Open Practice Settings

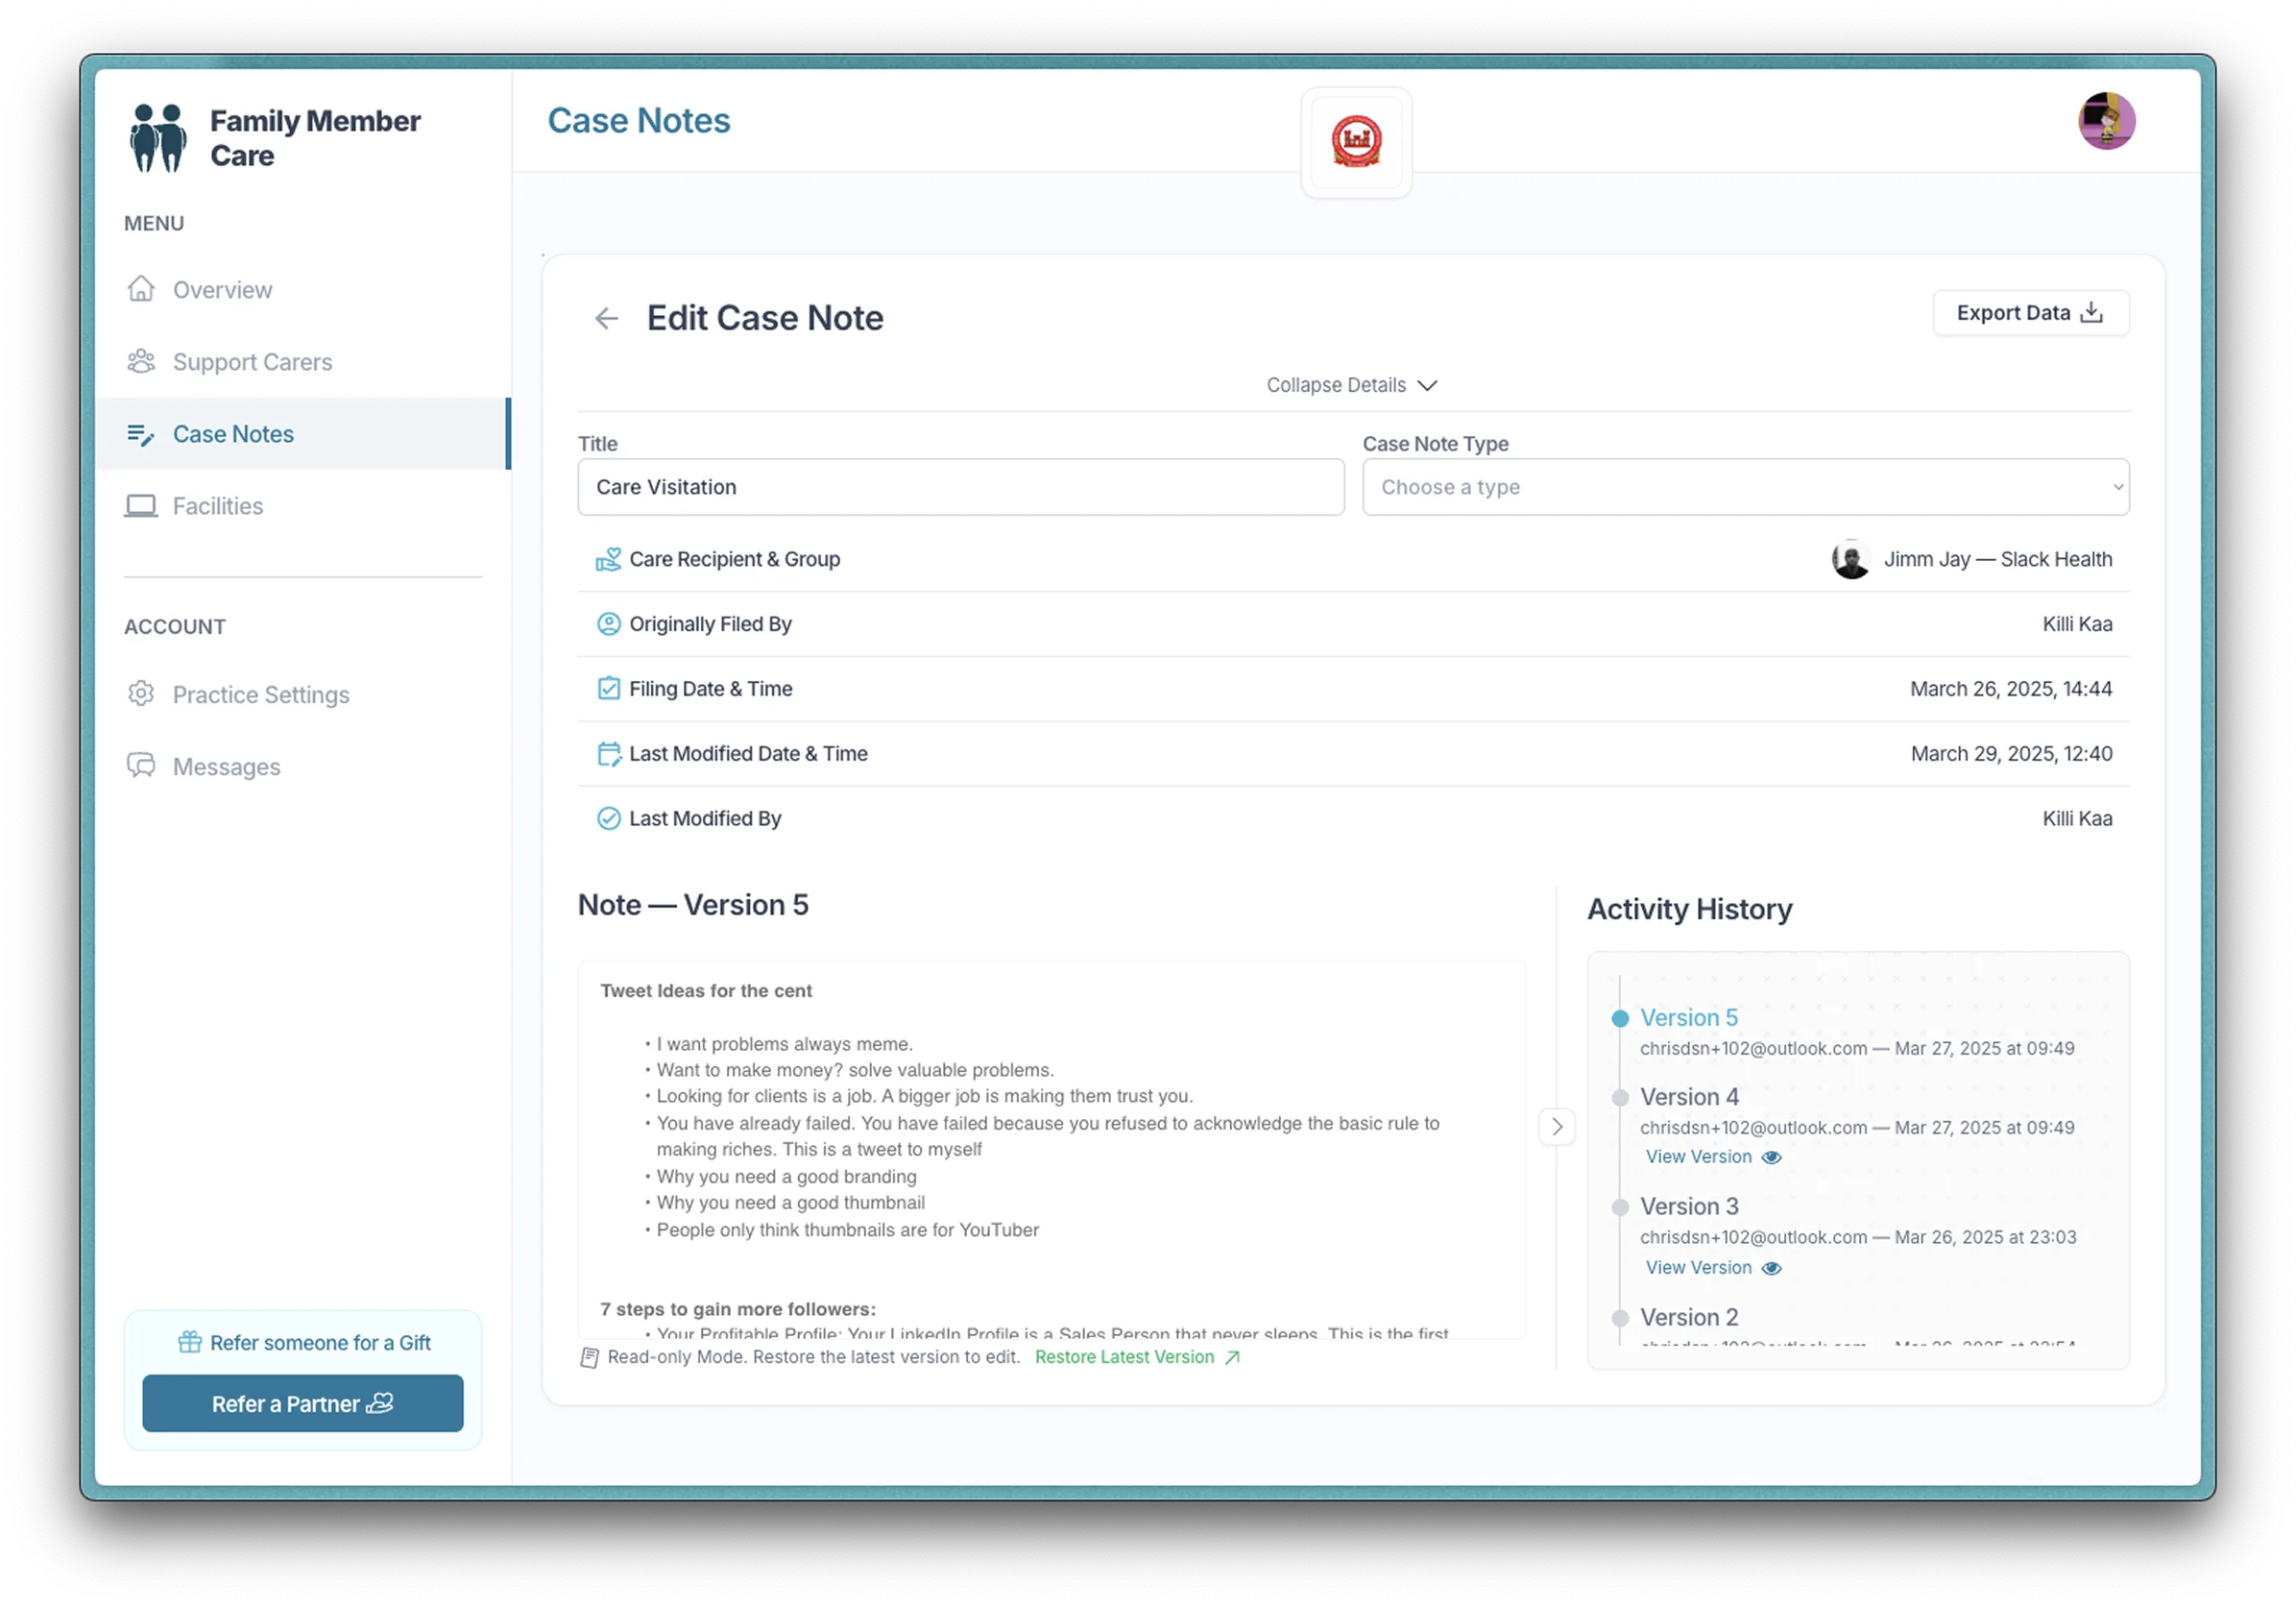[x=303, y=694]
